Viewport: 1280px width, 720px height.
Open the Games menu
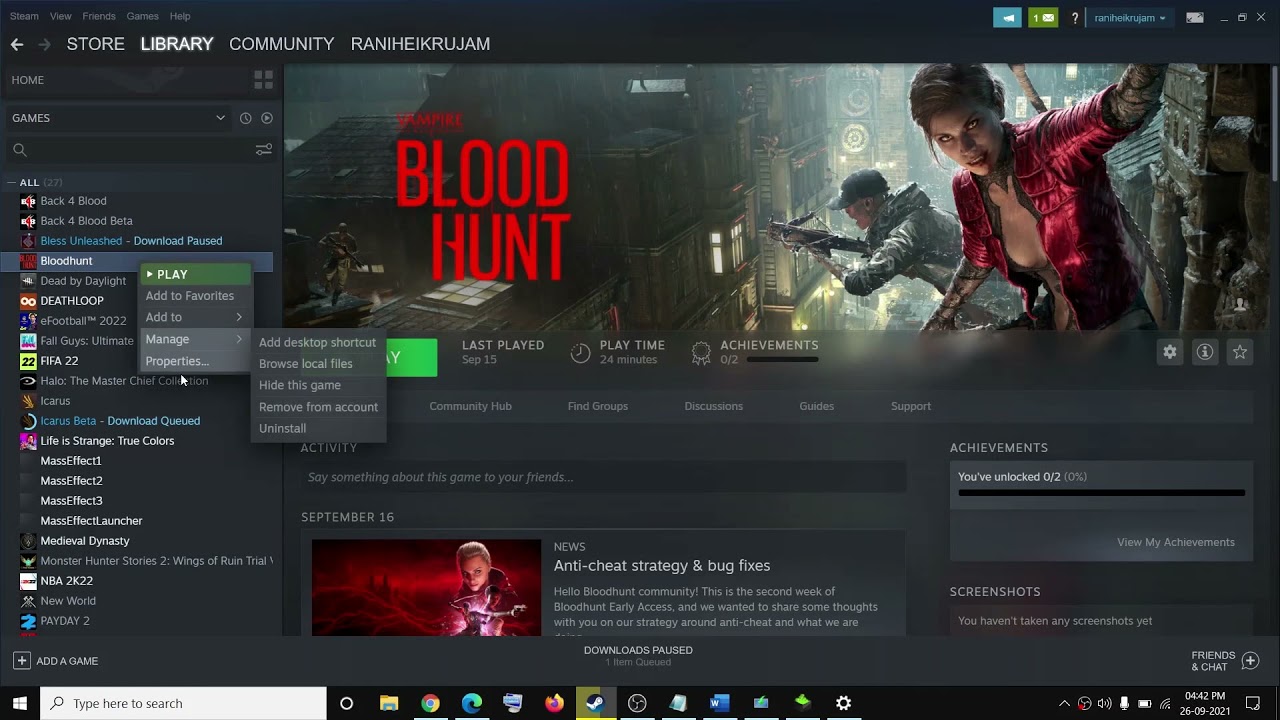(x=143, y=16)
